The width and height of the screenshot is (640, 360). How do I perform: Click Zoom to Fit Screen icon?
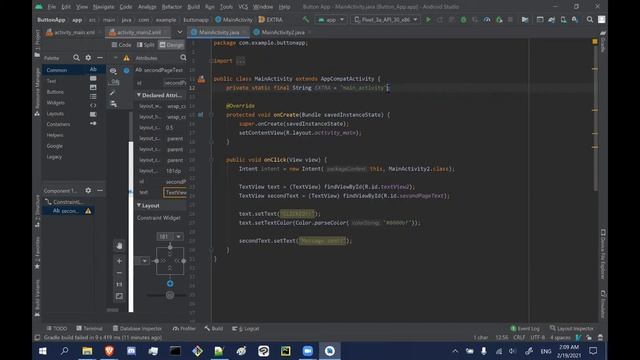pyautogui.click(x=119, y=296)
